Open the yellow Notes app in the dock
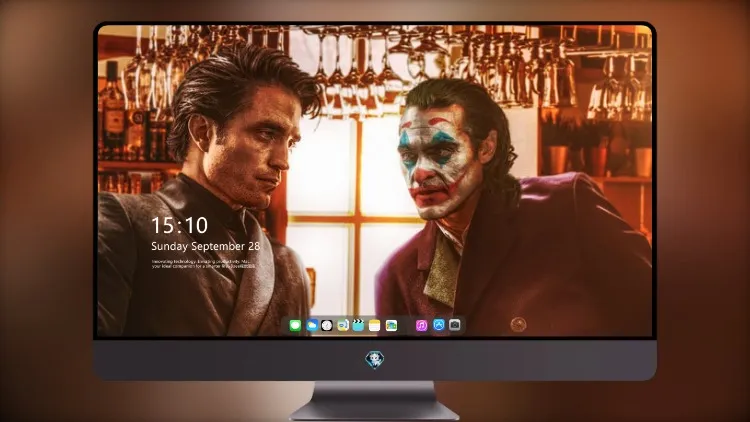Screen dimensions: 750x422 [x=375, y=325]
